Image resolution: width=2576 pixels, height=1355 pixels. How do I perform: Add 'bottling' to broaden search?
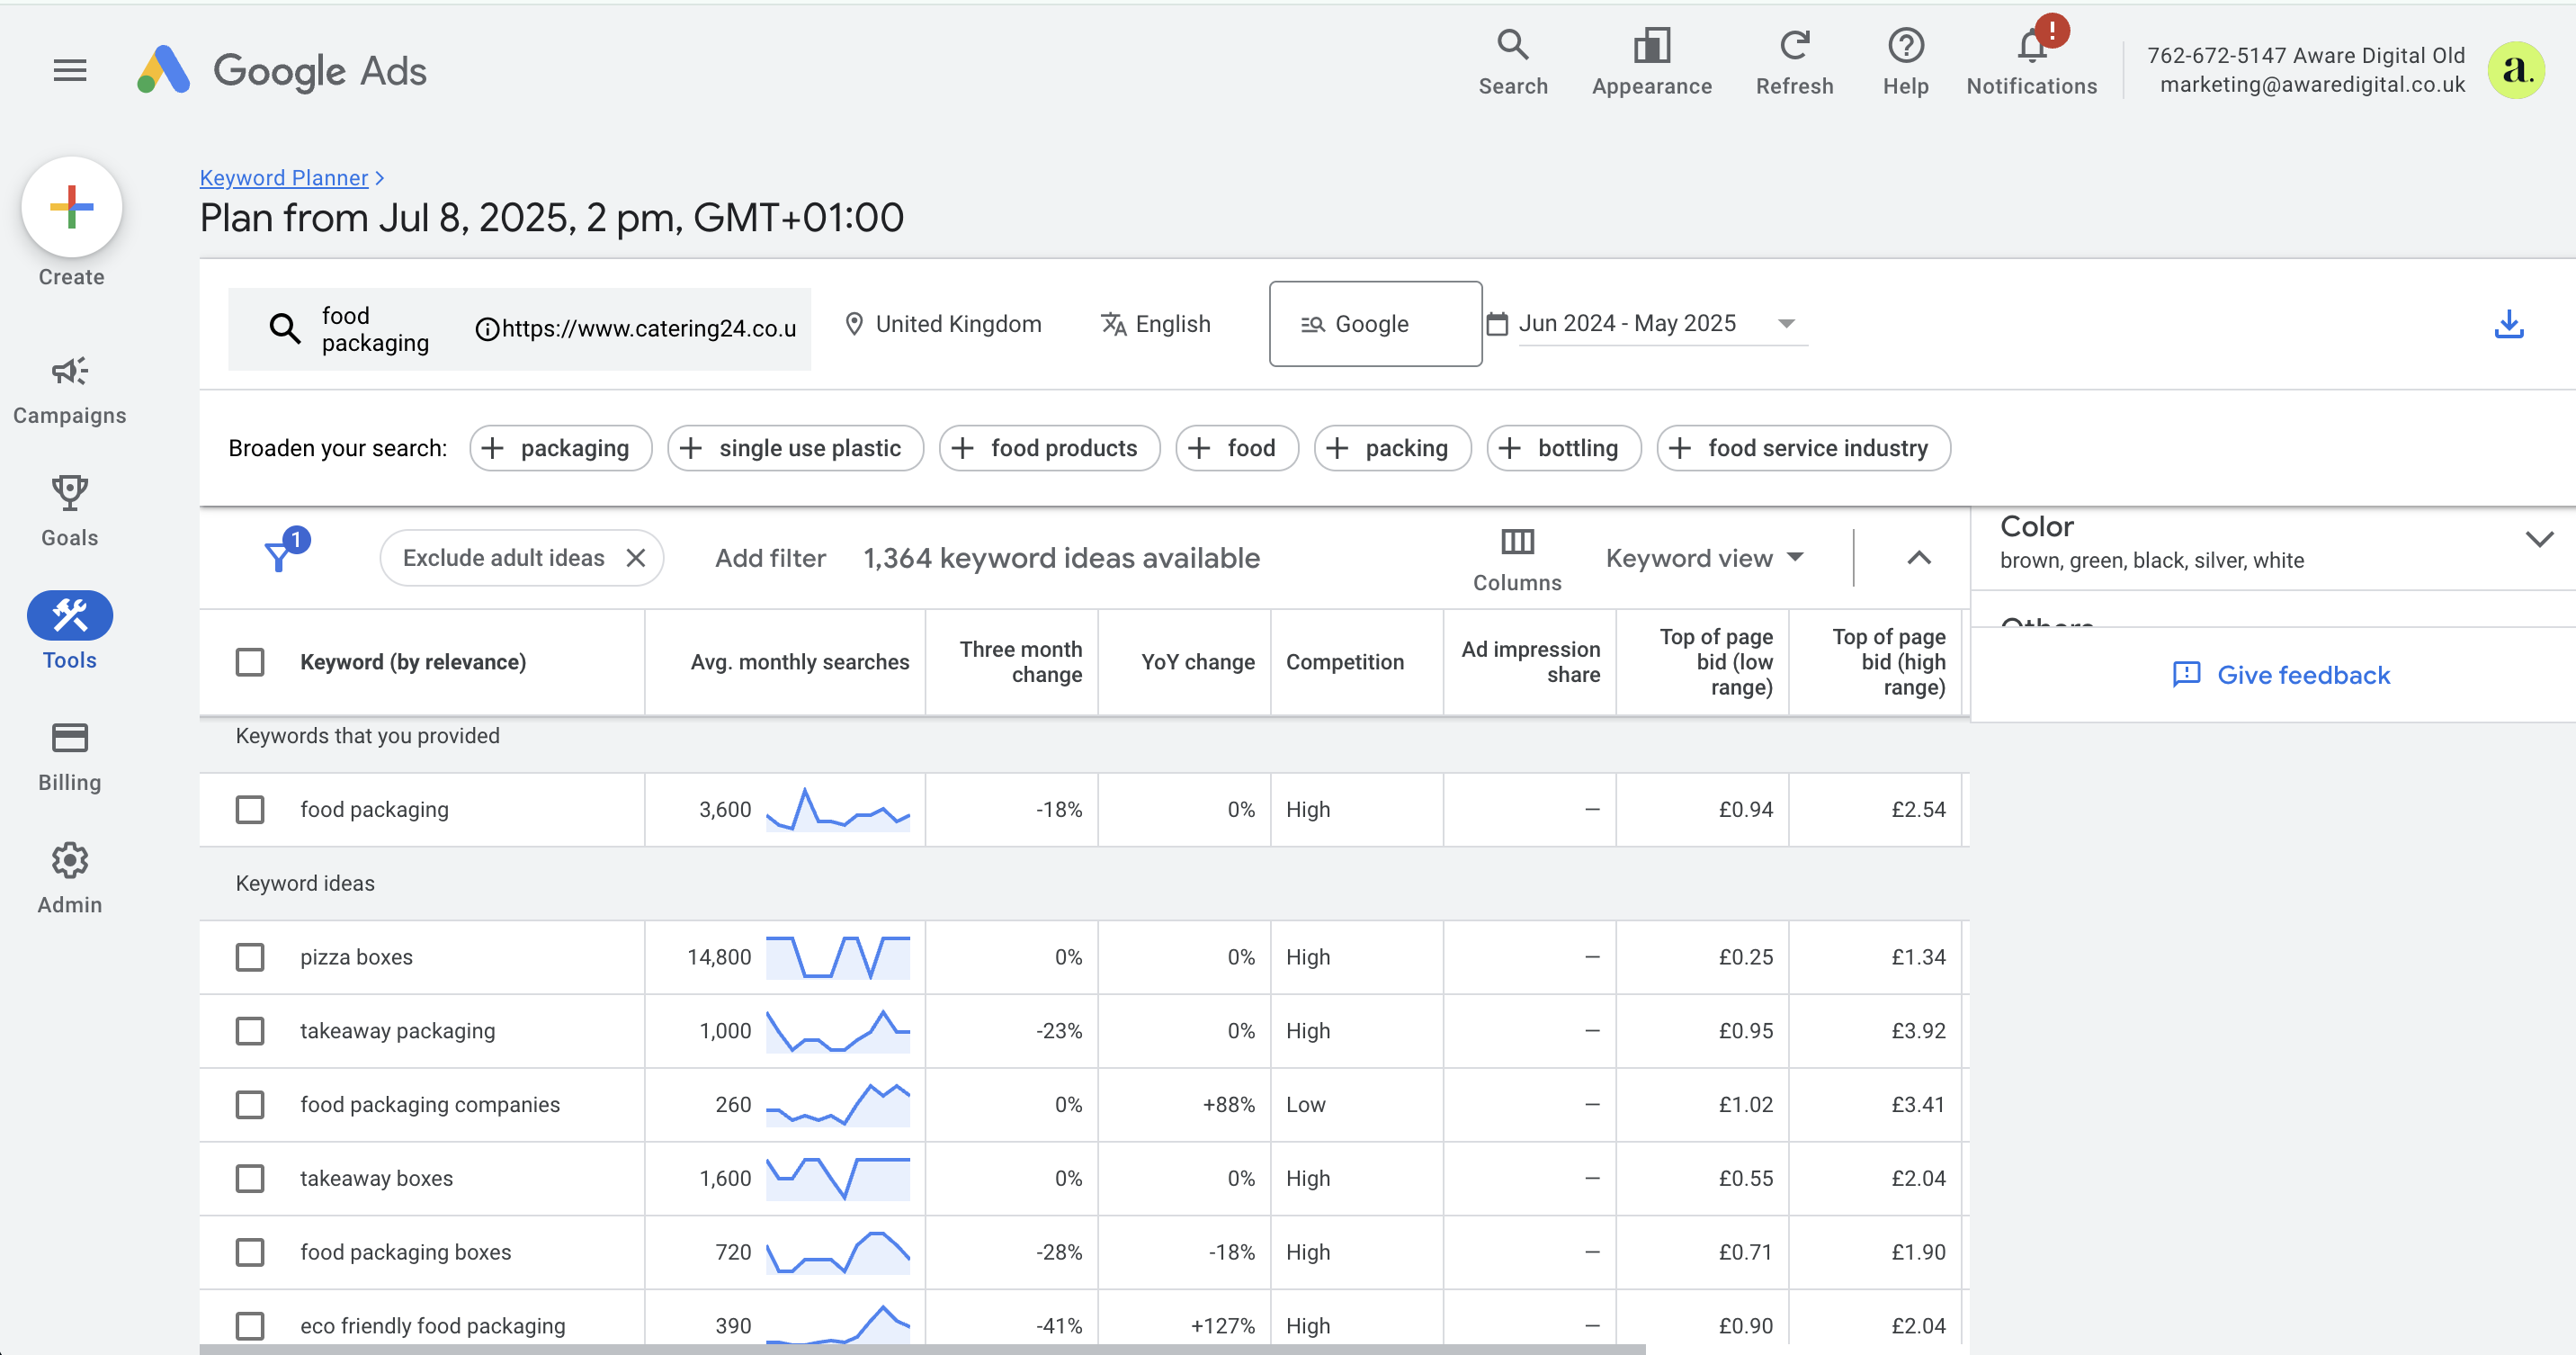point(1563,448)
